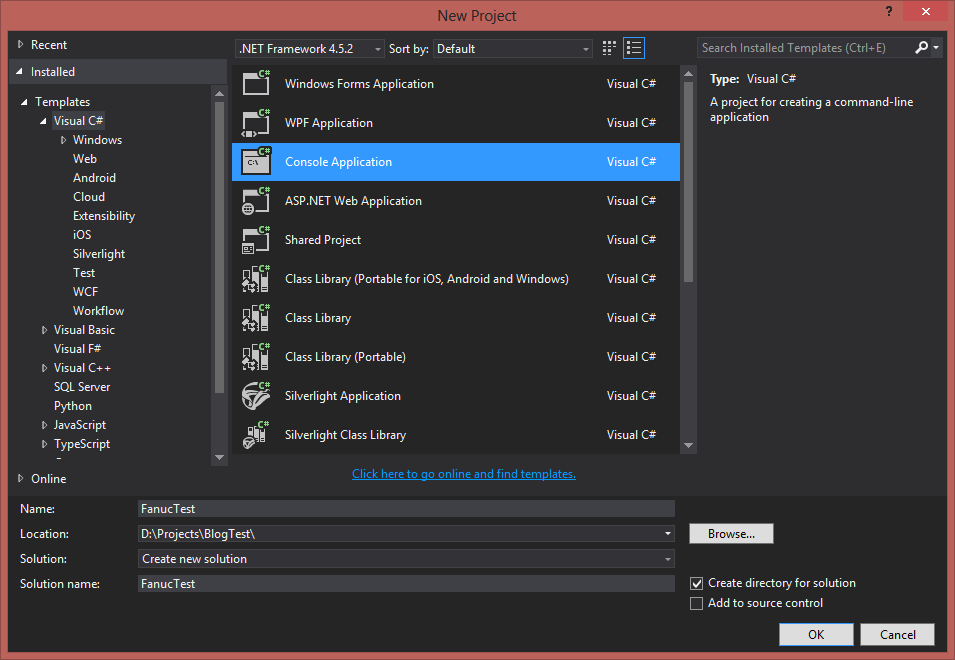Select the iOS template category

coord(82,235)
